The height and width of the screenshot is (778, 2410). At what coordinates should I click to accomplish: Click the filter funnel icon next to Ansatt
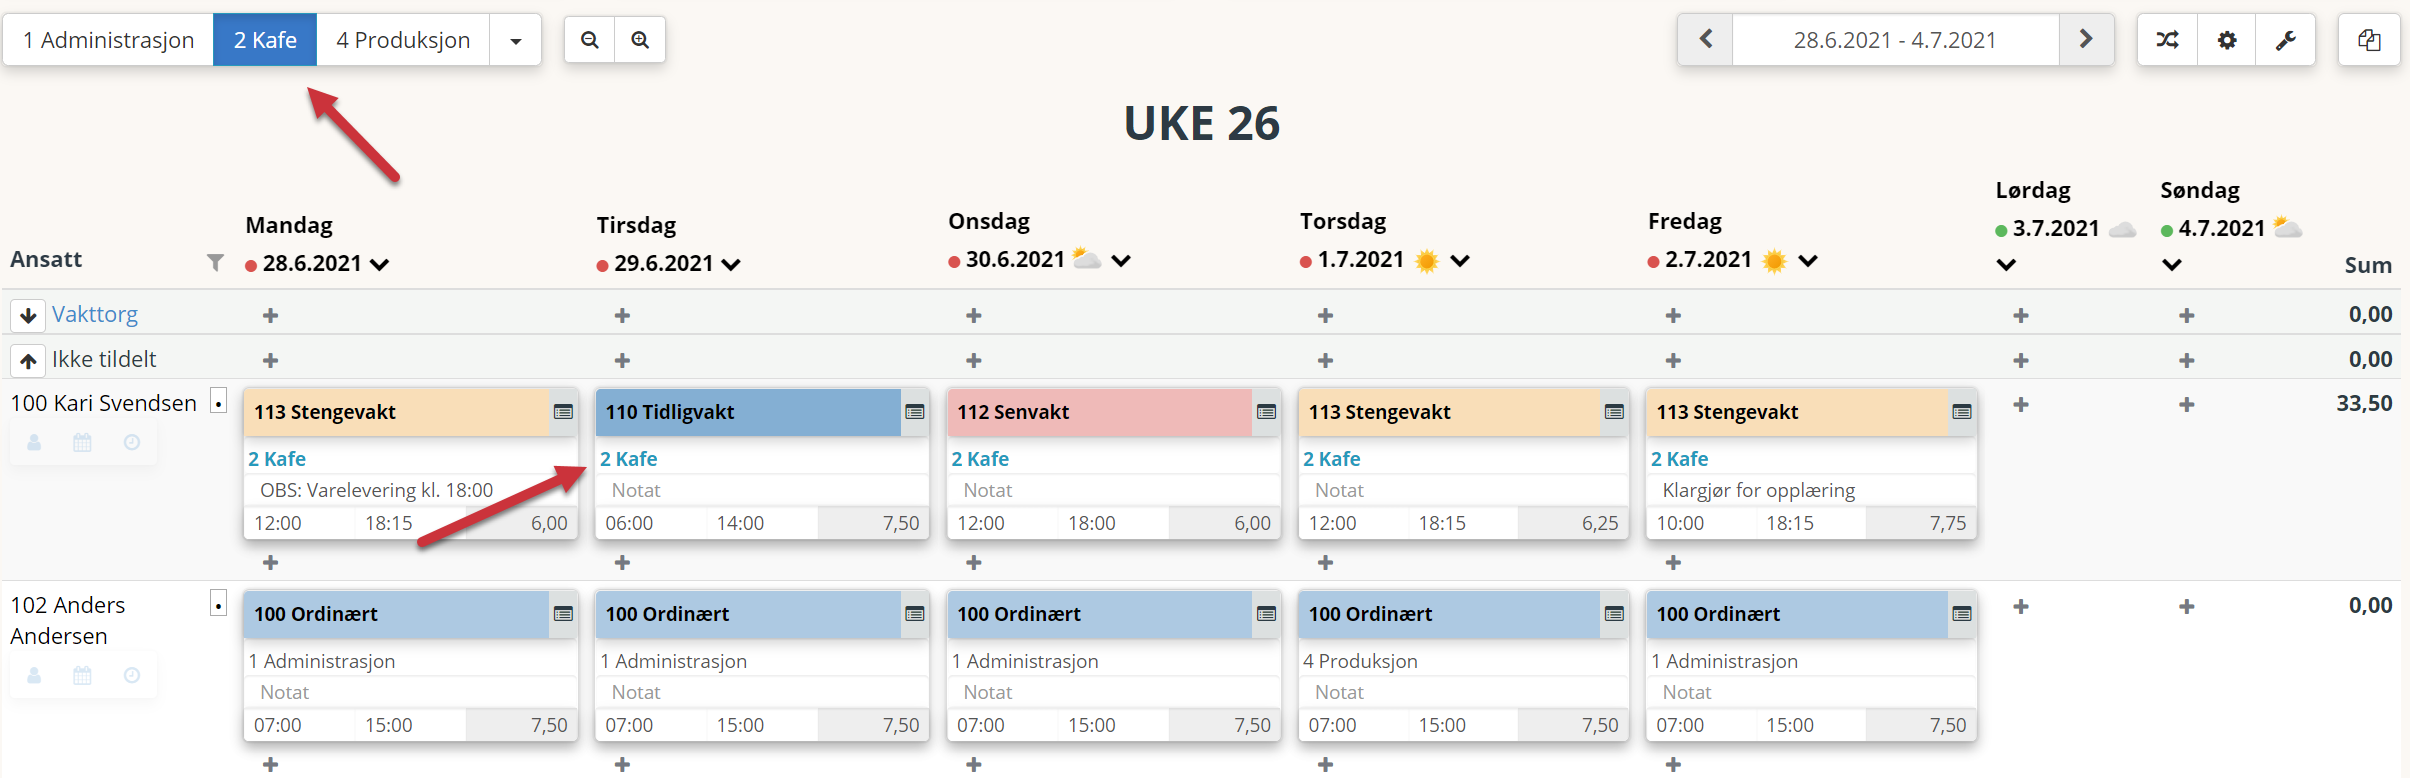[215, 263]
